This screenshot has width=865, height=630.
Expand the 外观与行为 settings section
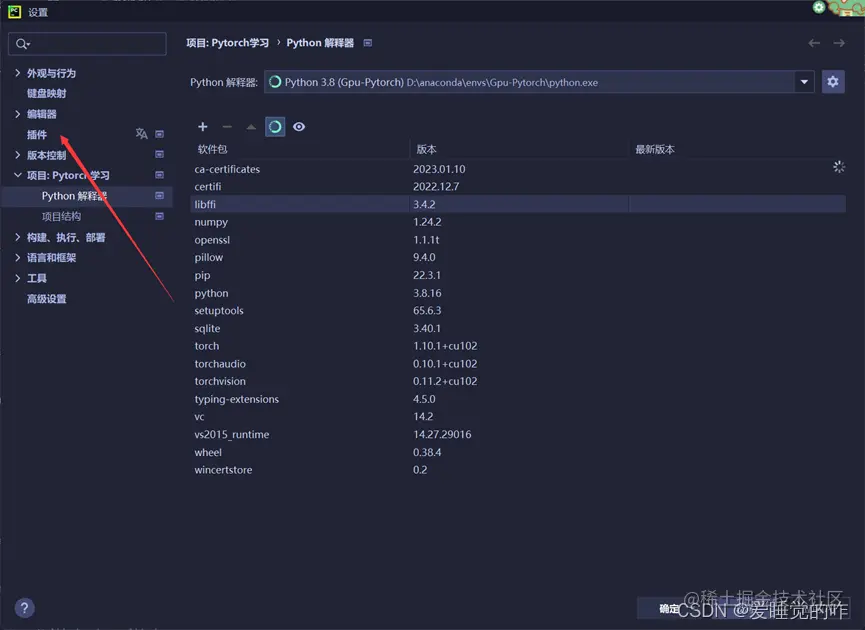coord(18,73)
